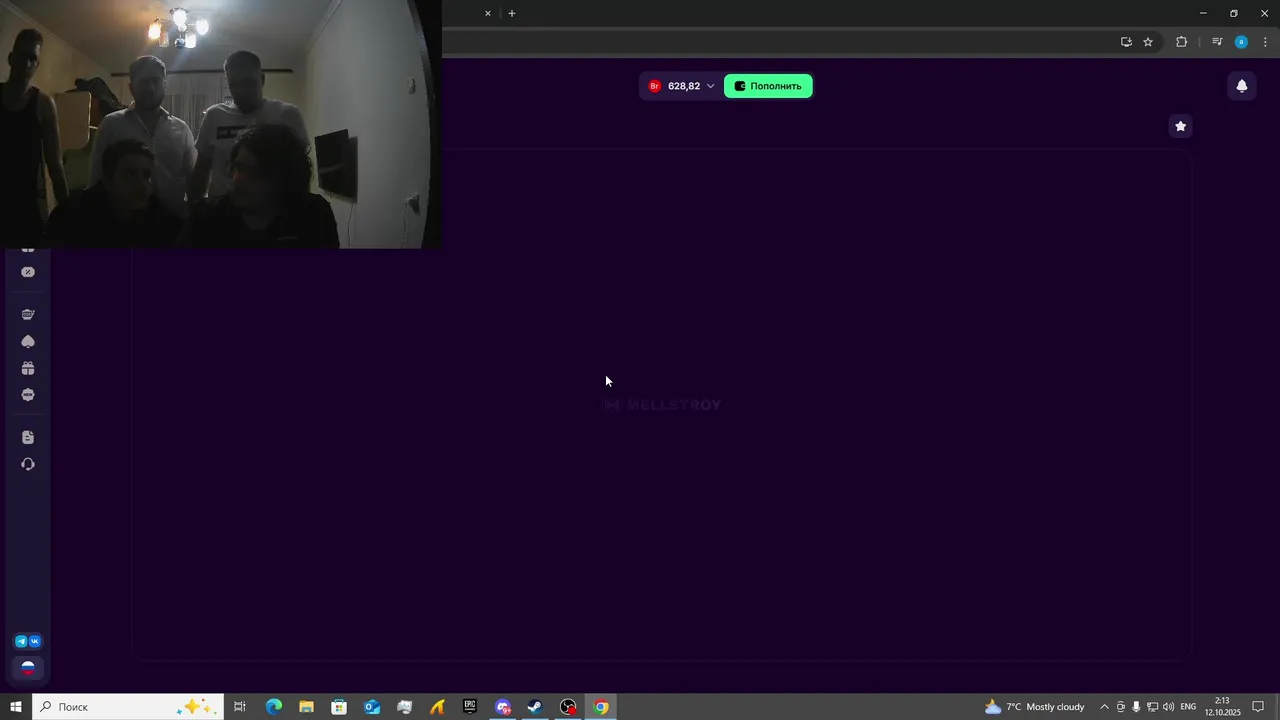Switch ENG input language
1280x720 pixels.
coord(1188,707)
